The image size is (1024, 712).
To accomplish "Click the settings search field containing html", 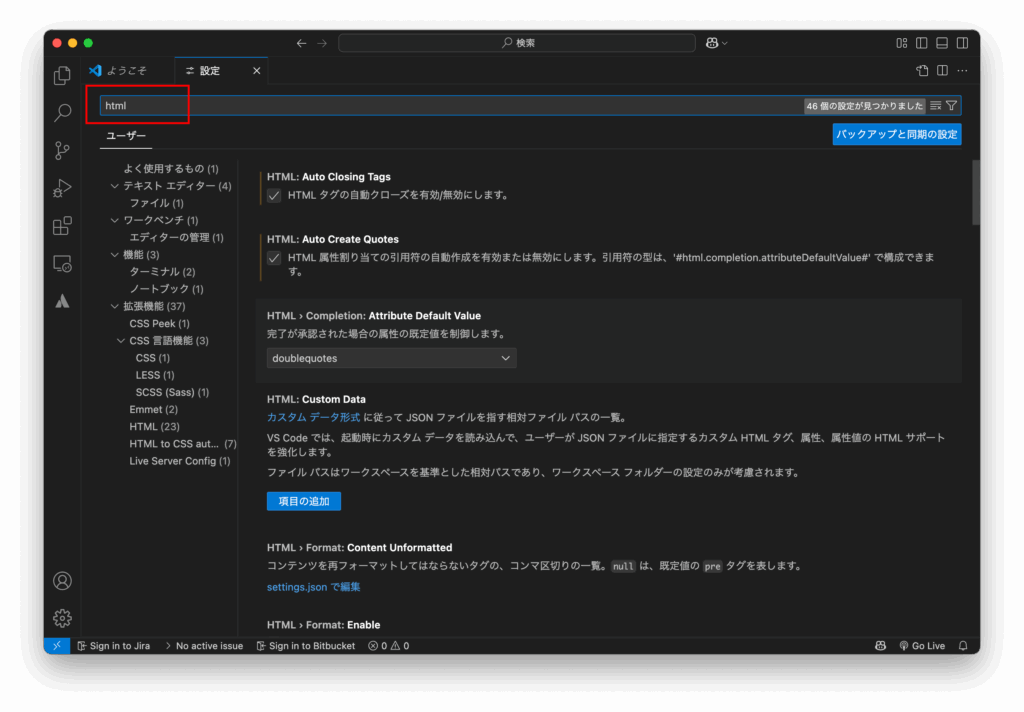I will tap(450, 105).
